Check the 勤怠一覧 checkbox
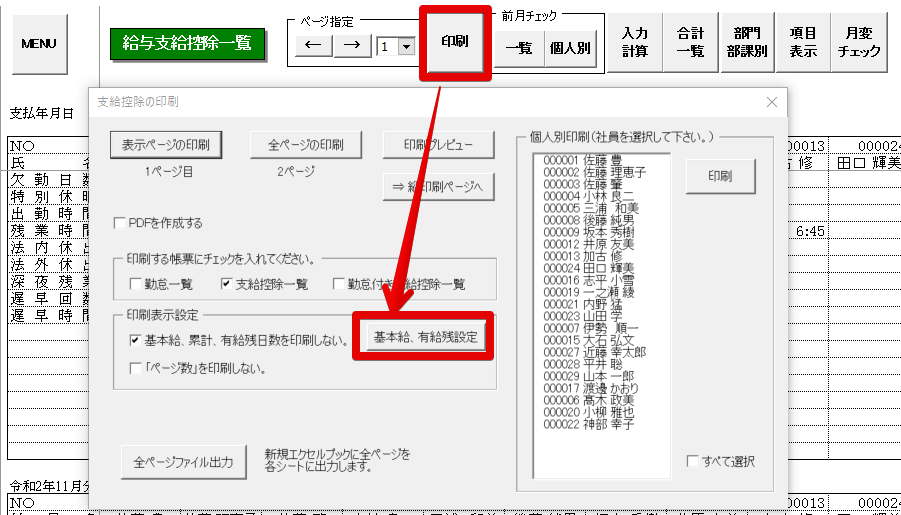Screen dimensions: 901x515 click(134, 284)
